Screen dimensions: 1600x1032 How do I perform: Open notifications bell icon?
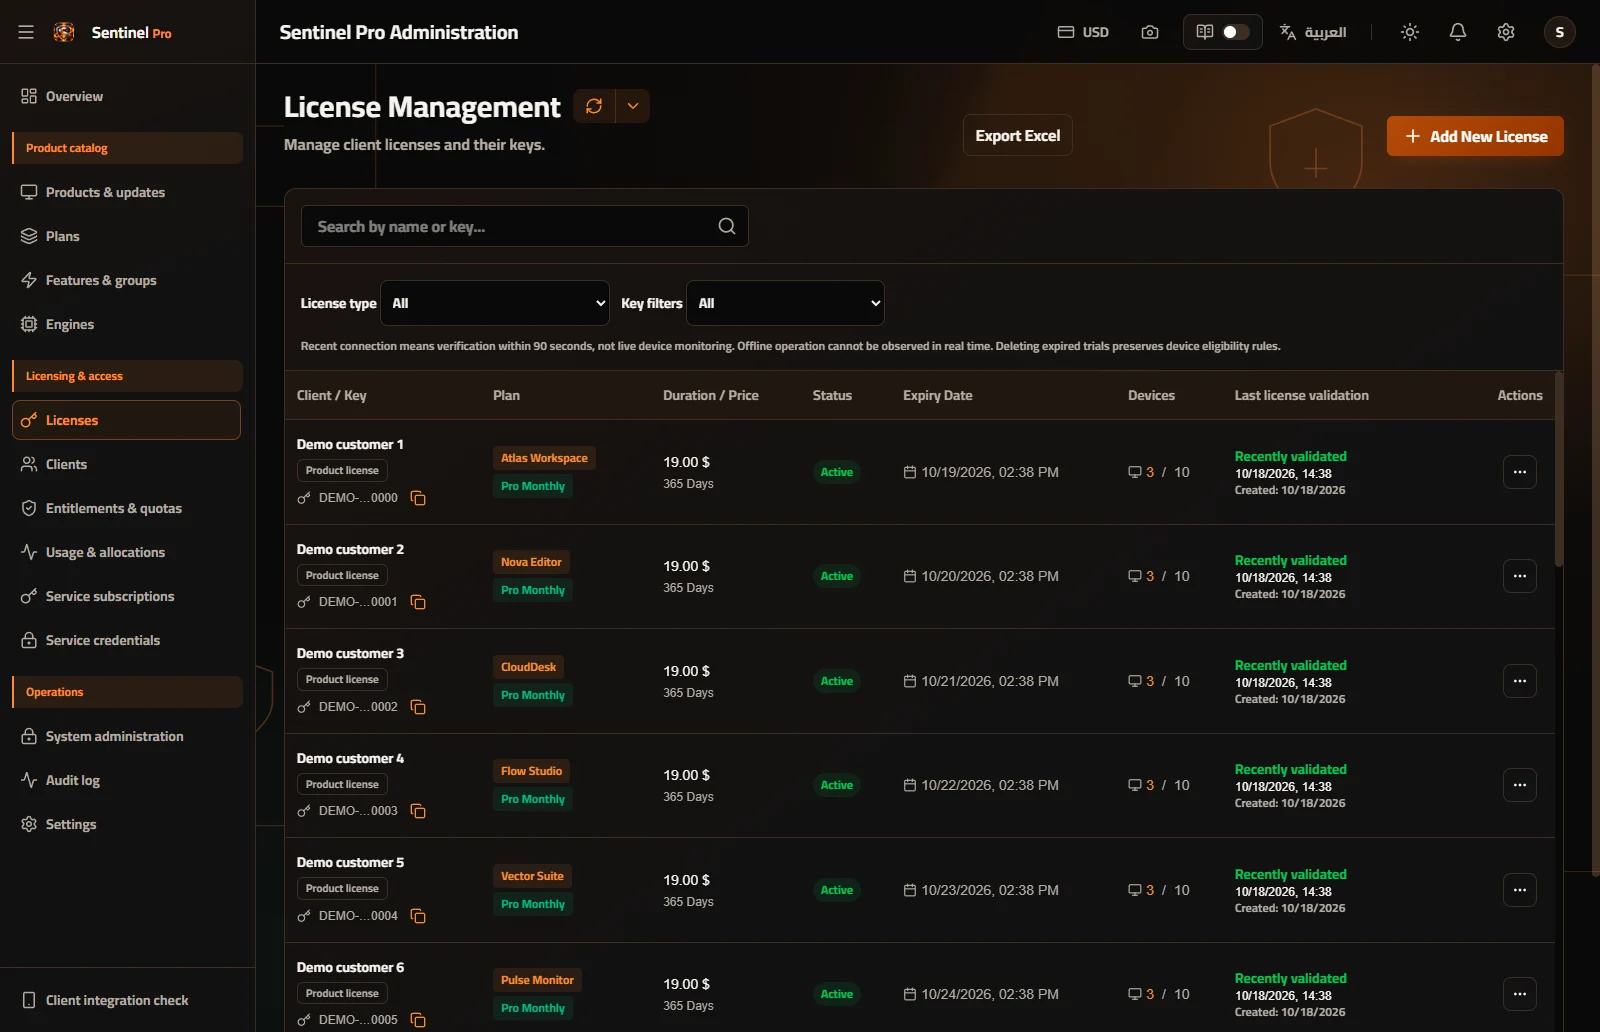1458,32
